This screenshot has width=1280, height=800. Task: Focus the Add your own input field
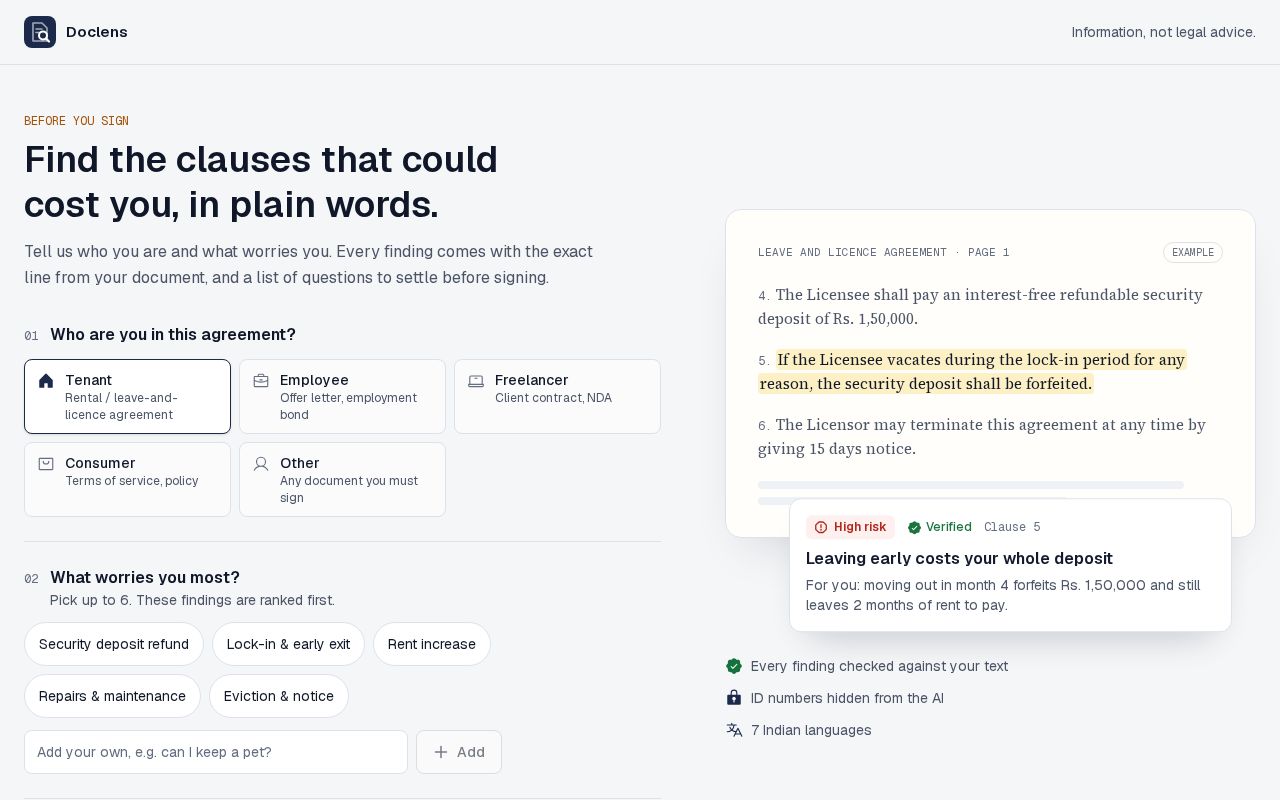tap(216, 752)
